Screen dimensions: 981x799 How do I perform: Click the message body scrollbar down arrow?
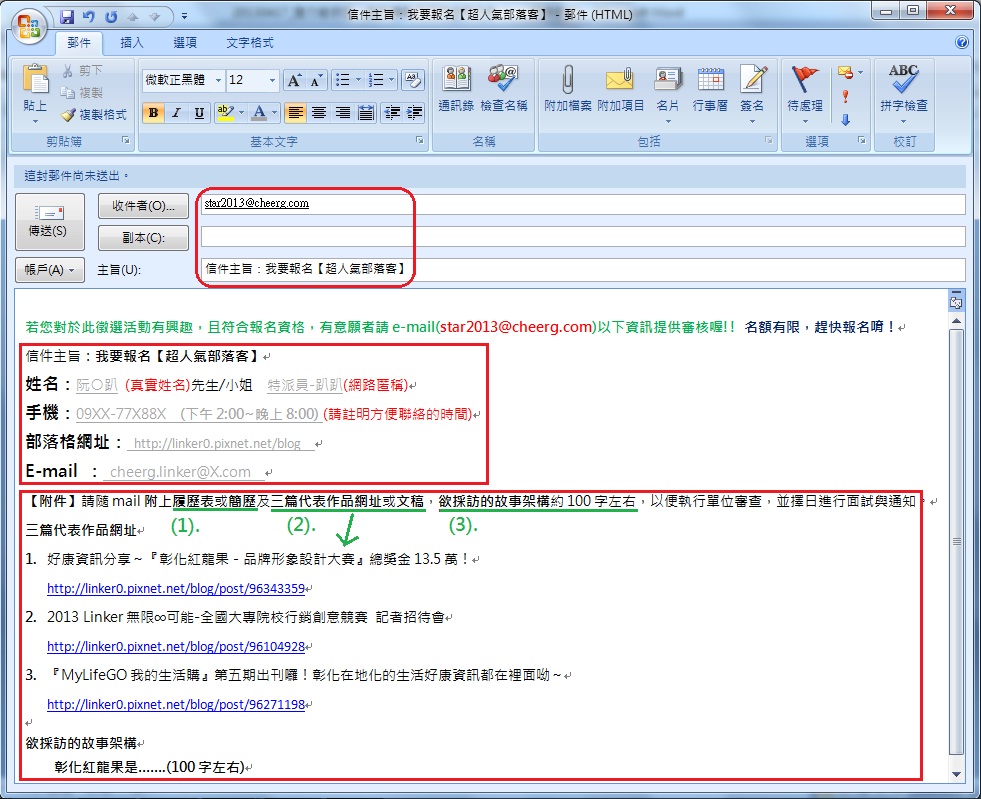point(956,774)
